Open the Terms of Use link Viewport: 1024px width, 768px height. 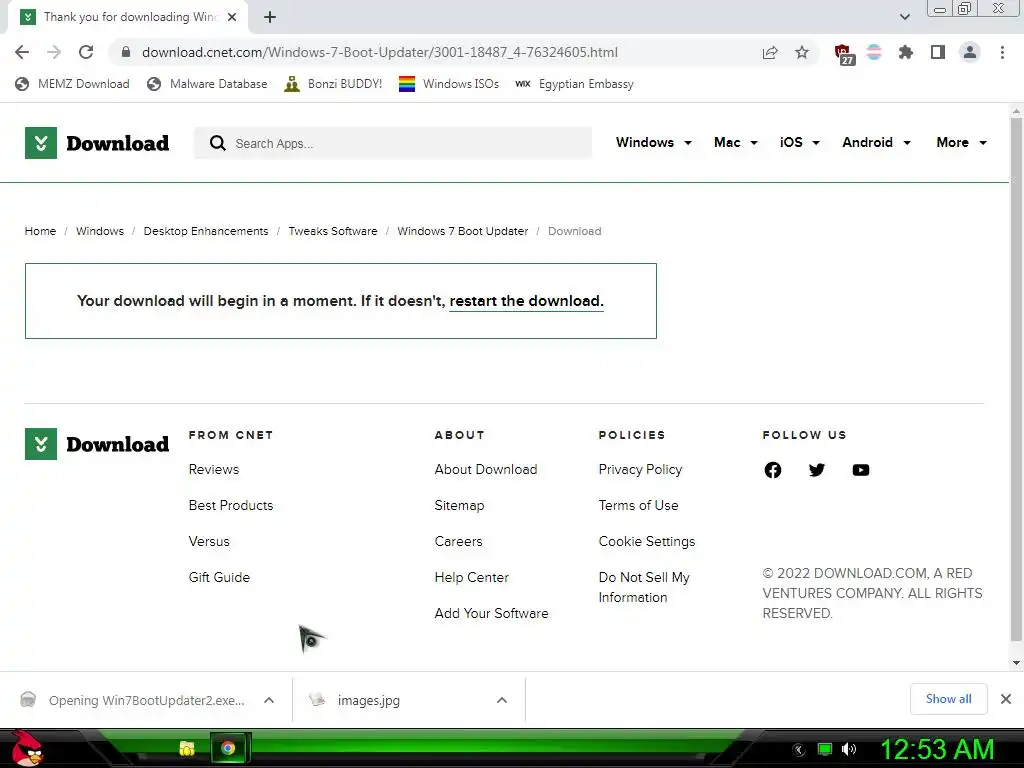tap(638, 505)
